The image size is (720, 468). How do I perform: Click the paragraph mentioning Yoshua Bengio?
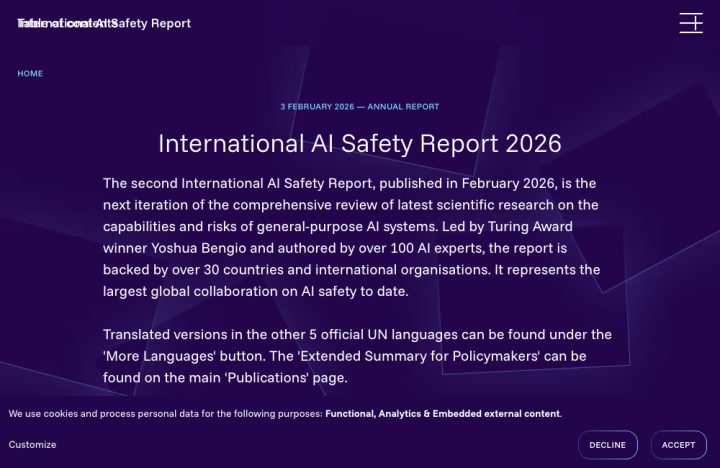click(x=351, y=237)
